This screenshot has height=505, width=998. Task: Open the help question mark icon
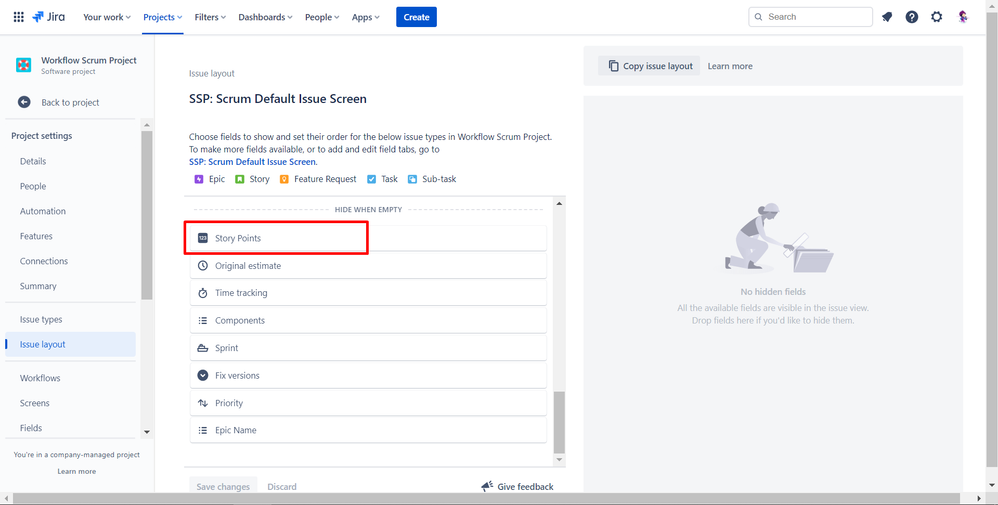pyautogui.click(x=911, y=17)
